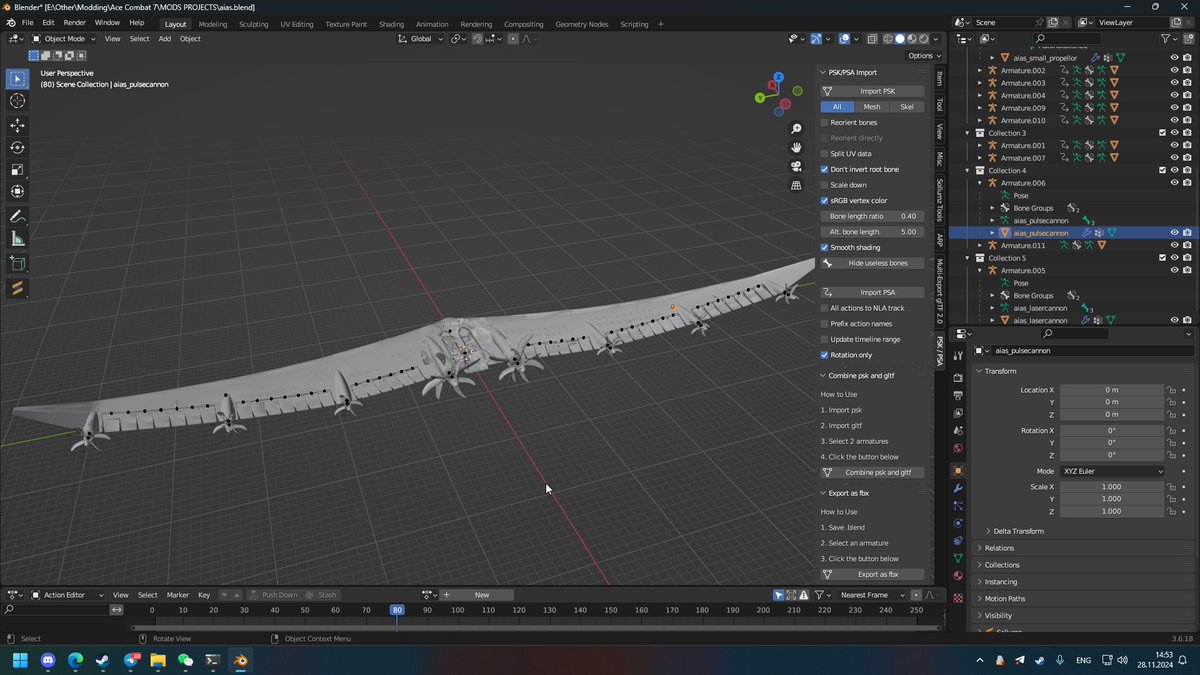
Task: Open the Edit menu
Action: point(48,22)
